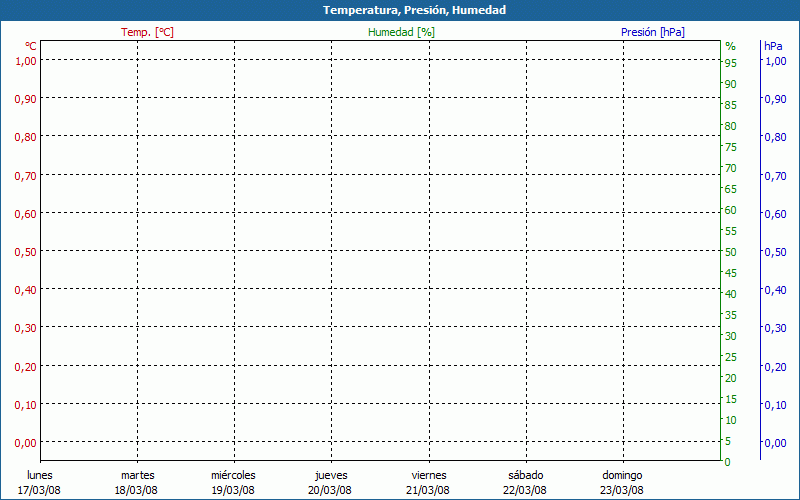Click the "domingo 23/03/08" date label
This screenshot has height=500, width=800.
point(622,482)
